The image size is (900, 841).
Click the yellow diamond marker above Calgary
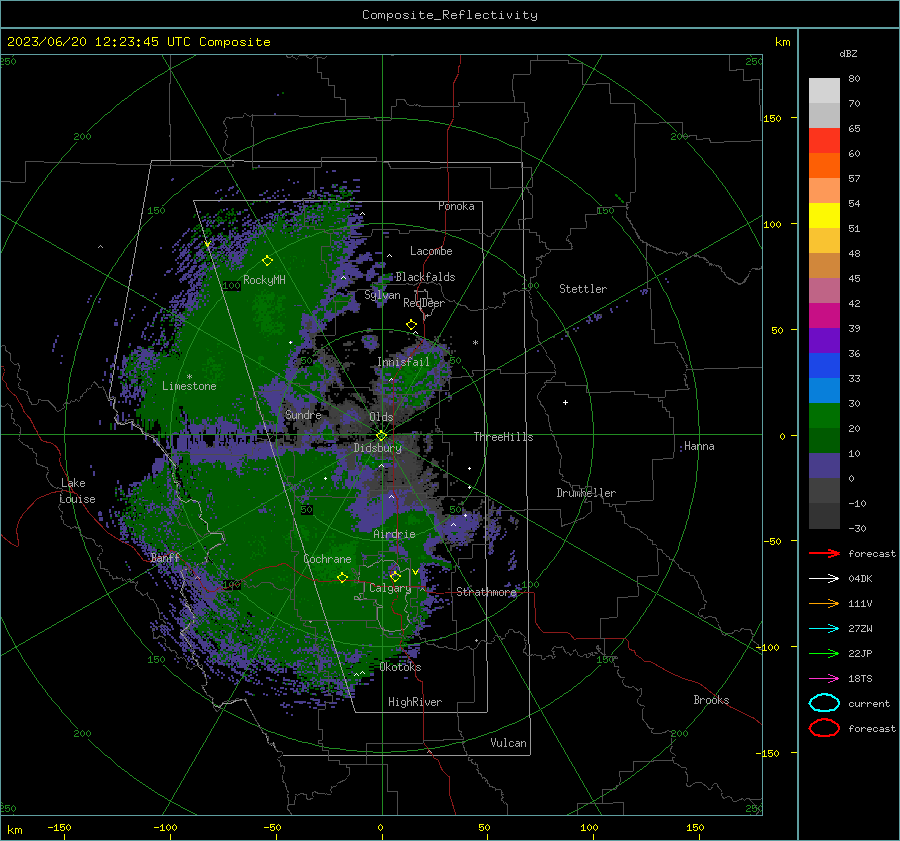click(395, 576)
